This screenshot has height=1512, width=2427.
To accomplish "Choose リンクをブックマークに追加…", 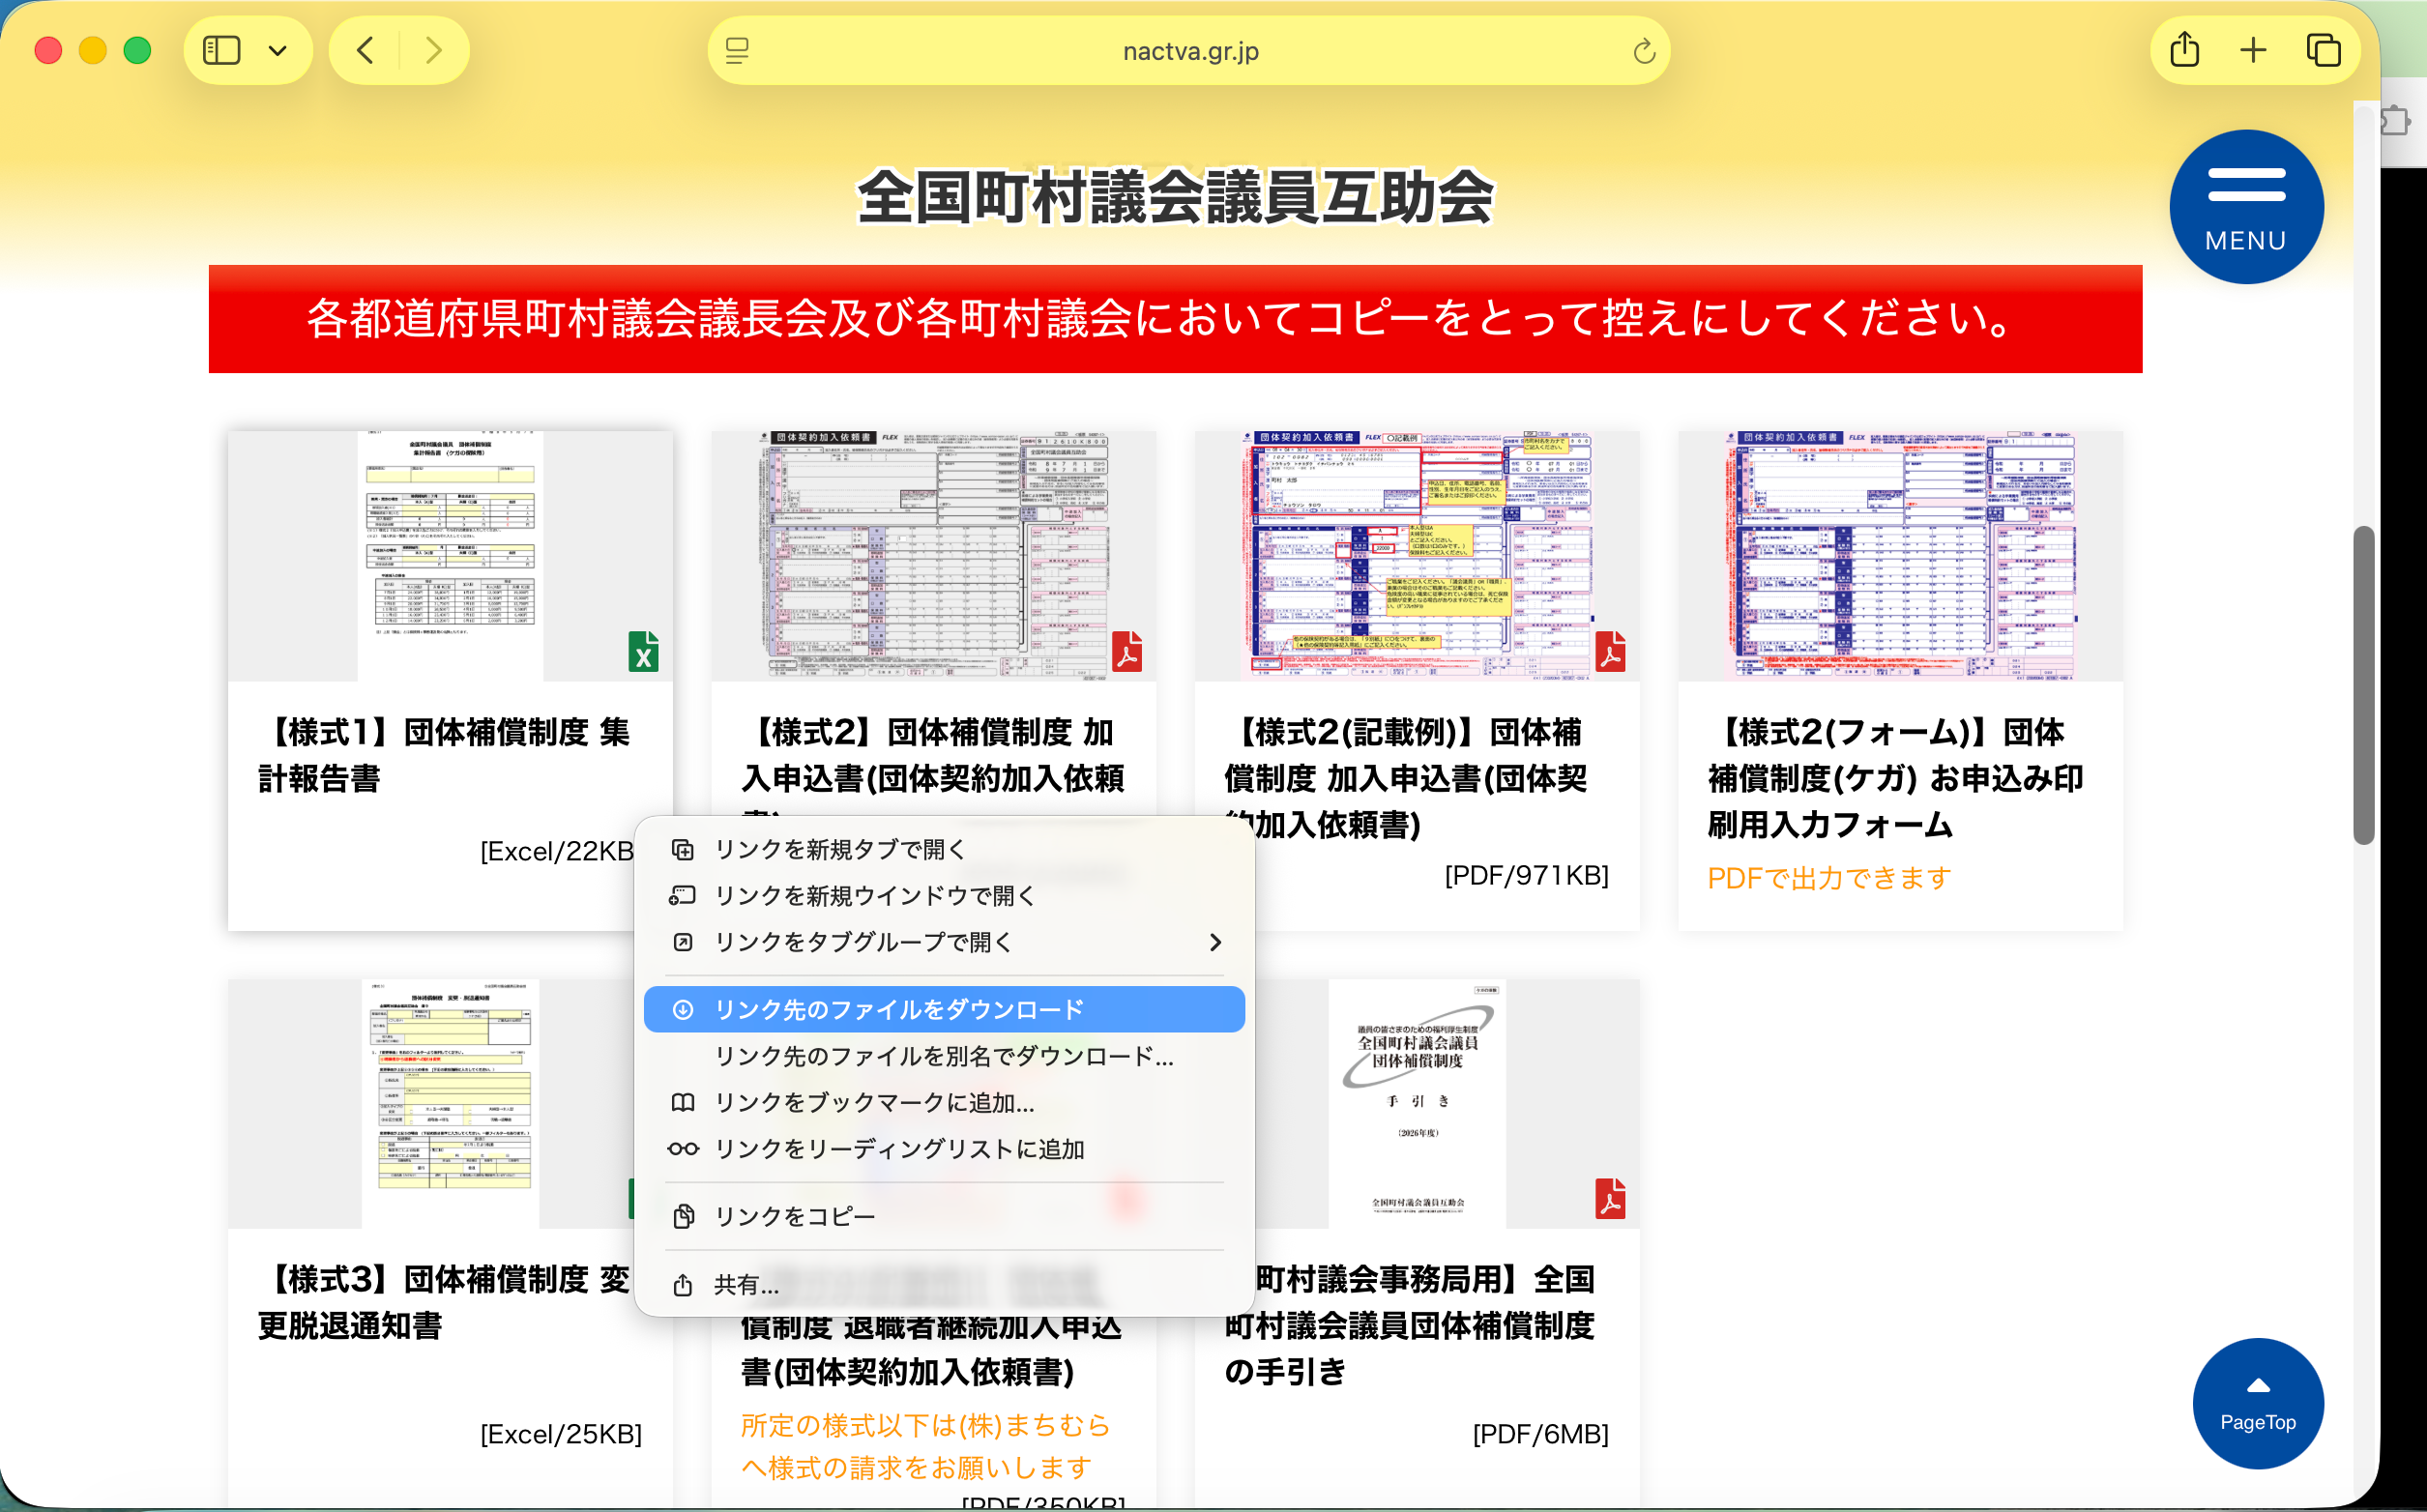I will (944, 1102).
